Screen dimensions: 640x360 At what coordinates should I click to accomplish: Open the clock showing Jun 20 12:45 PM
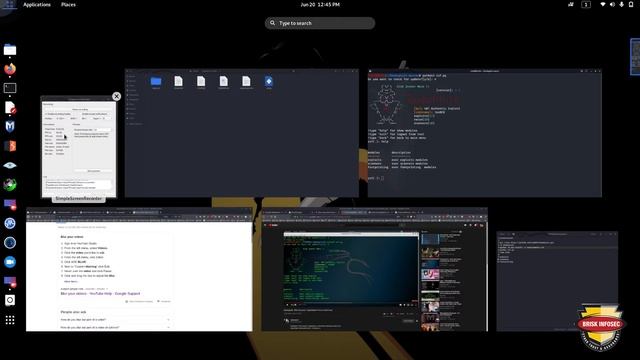[x=320, y=4]
